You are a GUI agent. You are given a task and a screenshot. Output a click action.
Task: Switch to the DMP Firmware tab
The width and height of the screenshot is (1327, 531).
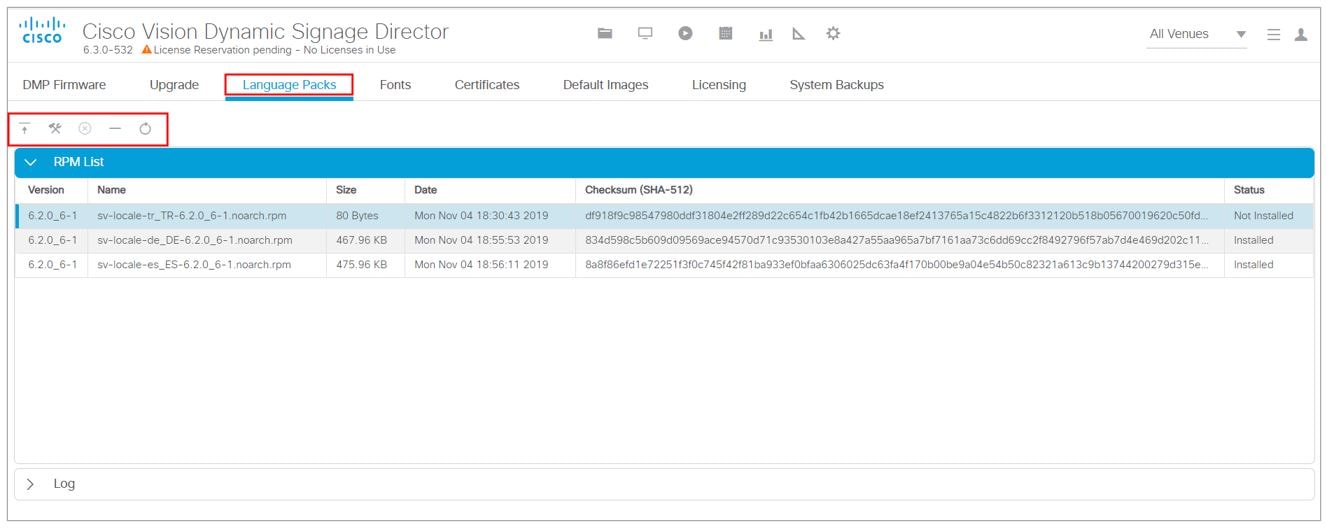coord(64,85)
